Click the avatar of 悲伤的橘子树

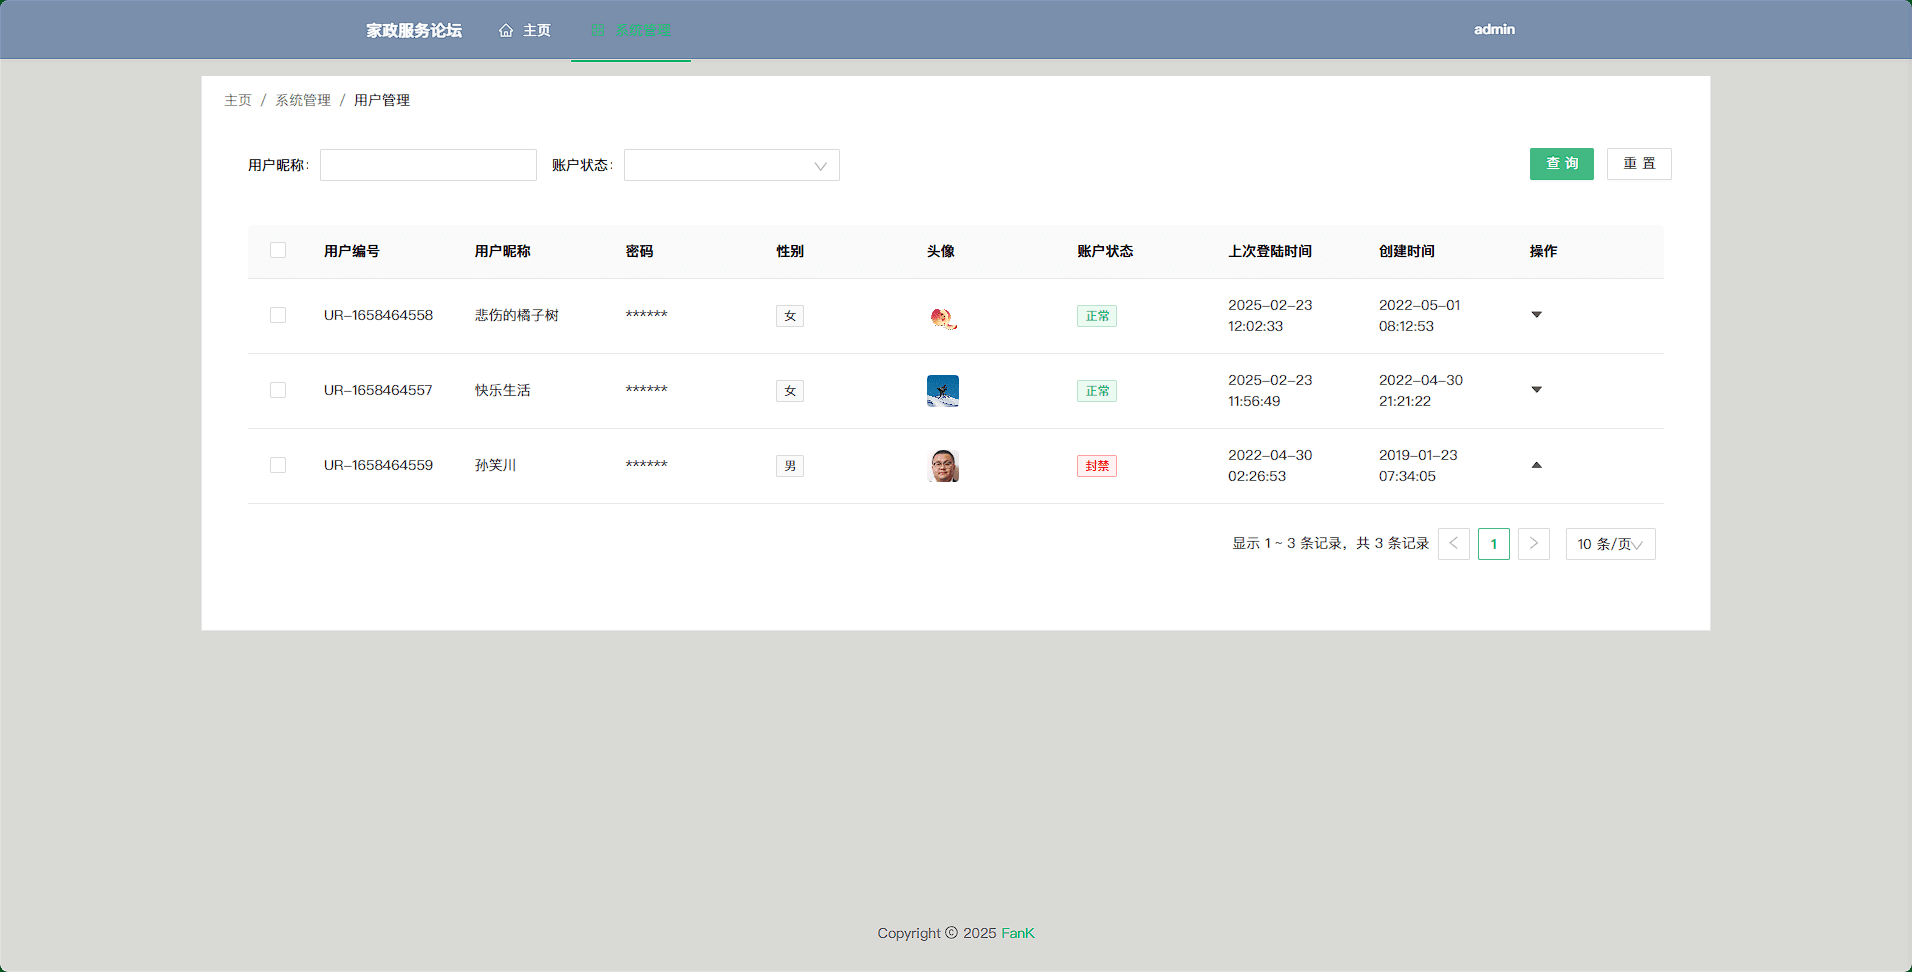pos(942,317)
